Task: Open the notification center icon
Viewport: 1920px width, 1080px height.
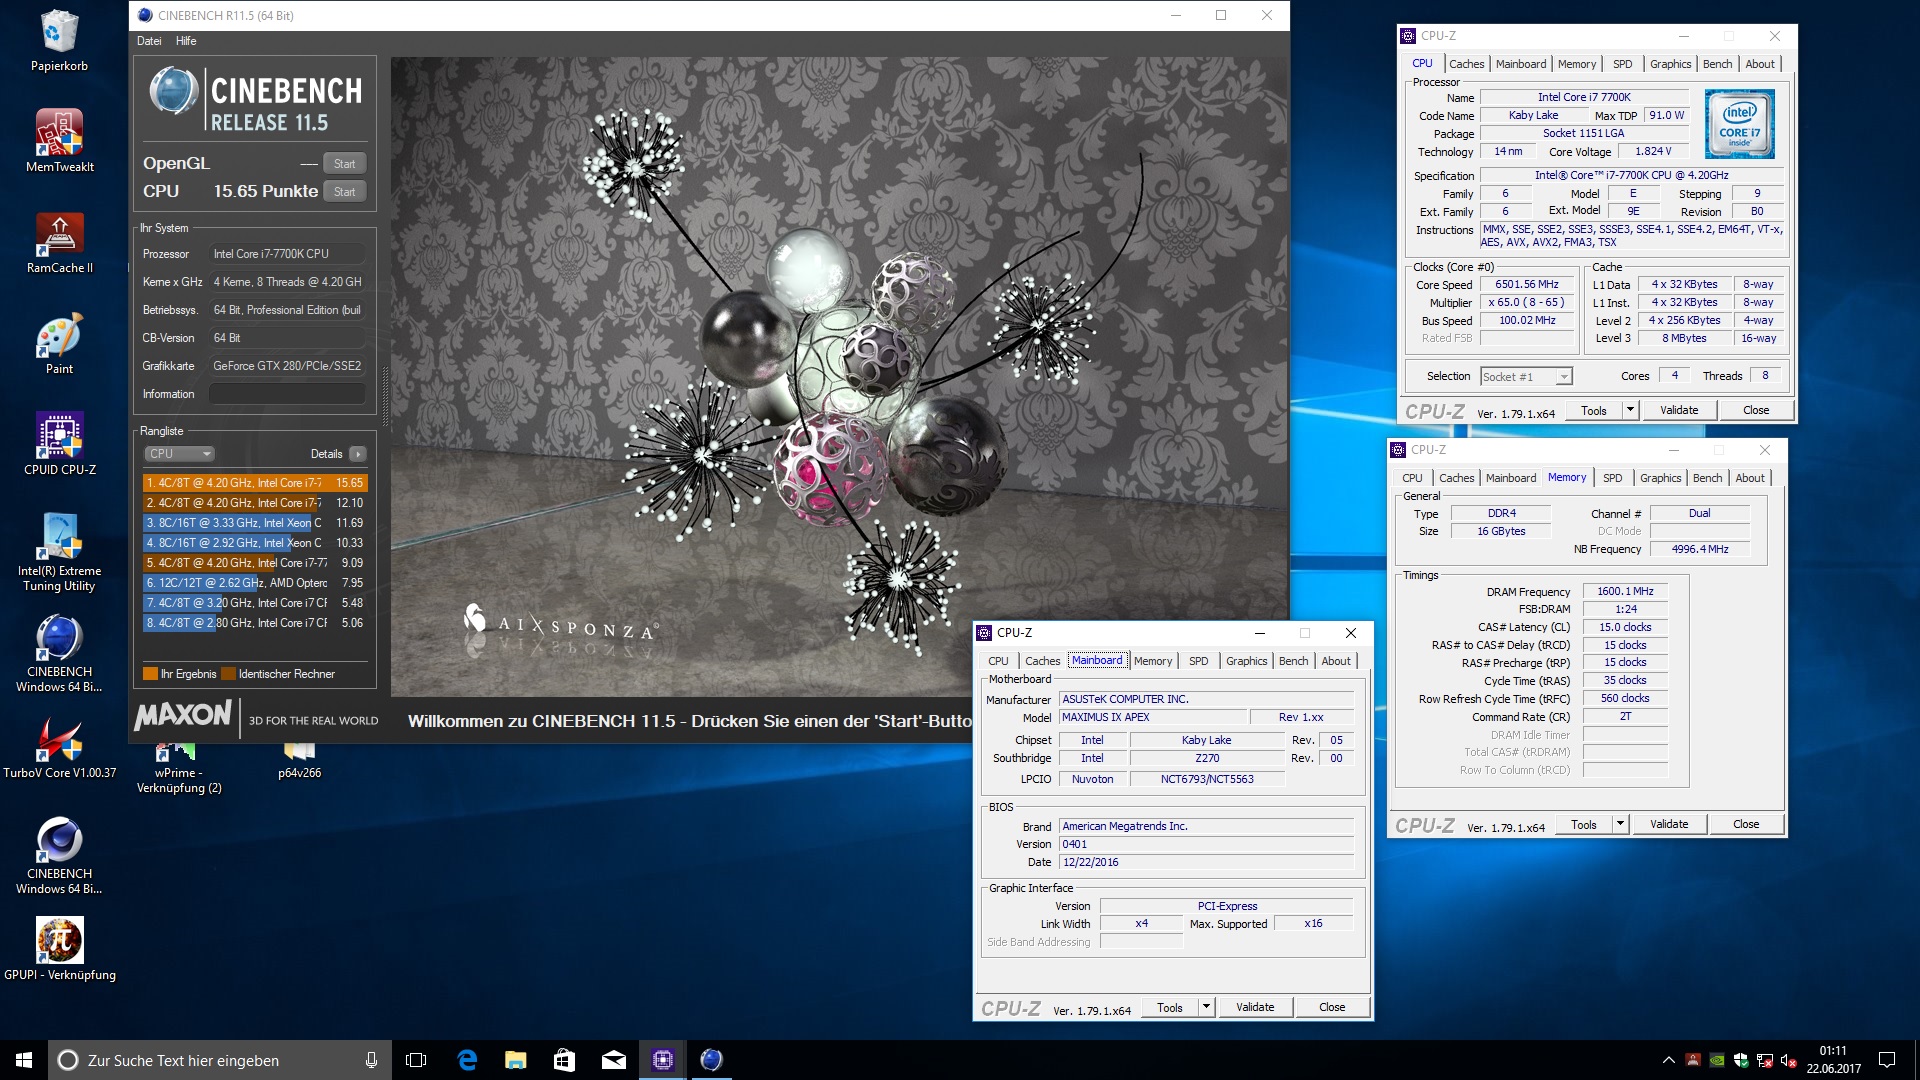Action: [1887, 1060]
